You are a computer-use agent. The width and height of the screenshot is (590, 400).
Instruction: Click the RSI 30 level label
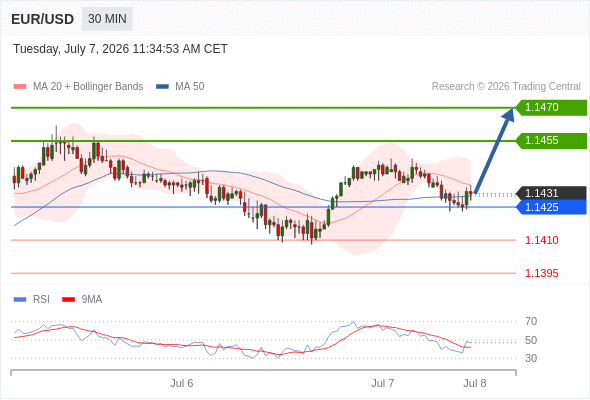(x=531, y=358)
